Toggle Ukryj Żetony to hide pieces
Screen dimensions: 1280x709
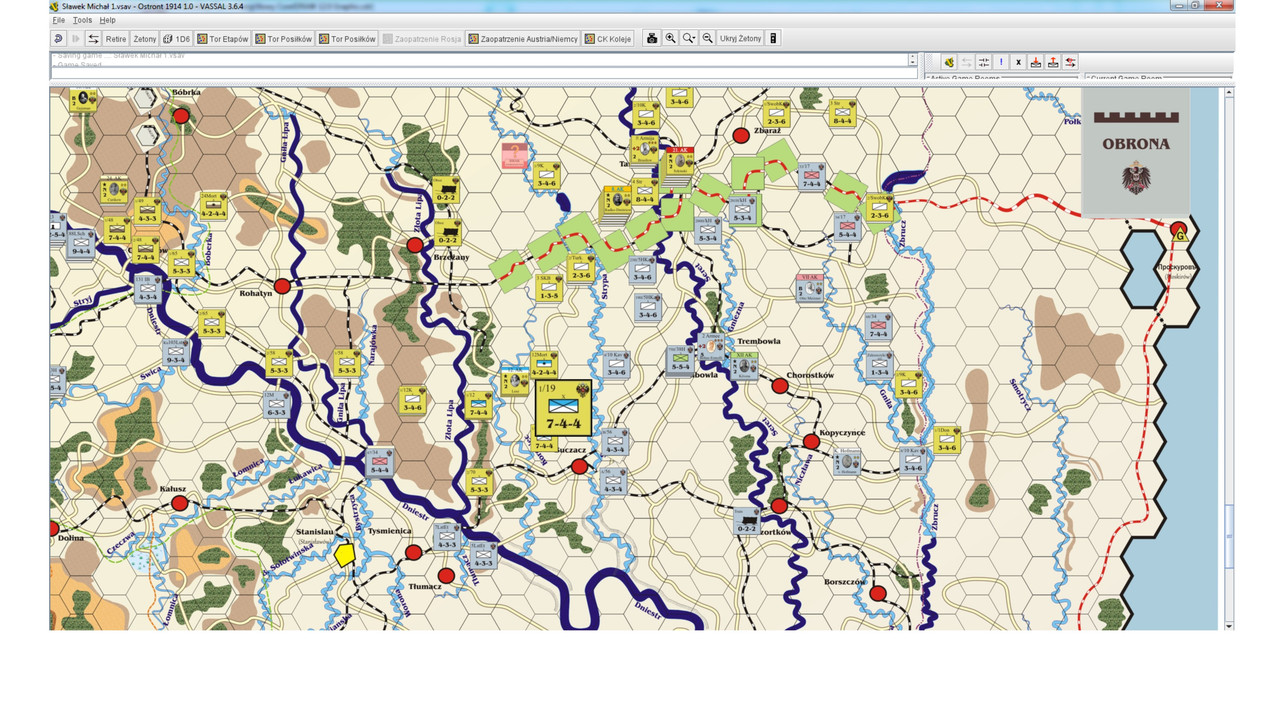[x=741, y=39]
